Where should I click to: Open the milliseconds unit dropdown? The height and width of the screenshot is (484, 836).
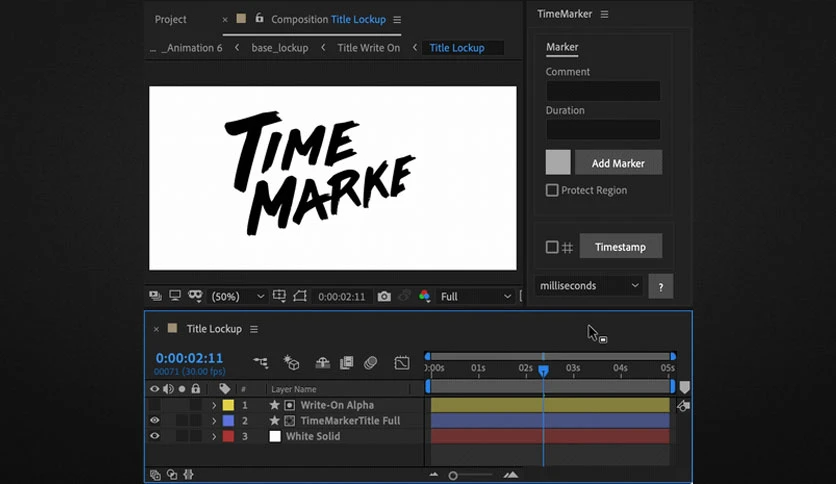click(589, 286)
